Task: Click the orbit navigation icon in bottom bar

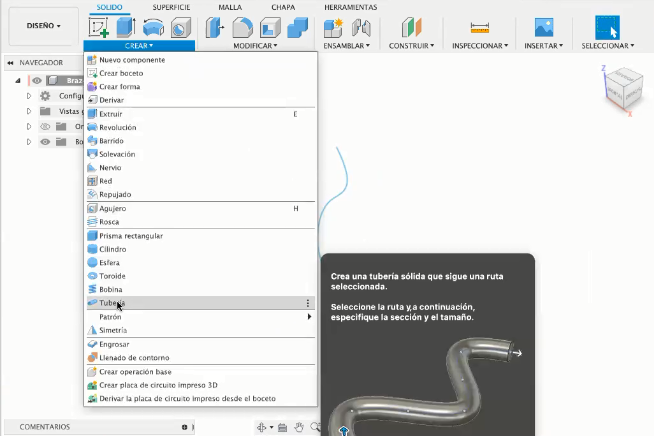Action: [x=262, y=427]
